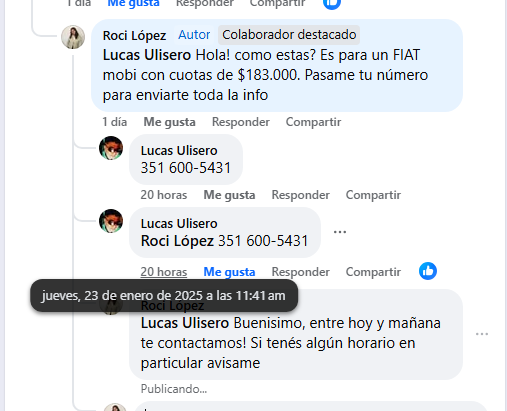This screenshot has width=507, height=411.
Task: Click the blue thumbs-up reaction icon
Action: 428,271
